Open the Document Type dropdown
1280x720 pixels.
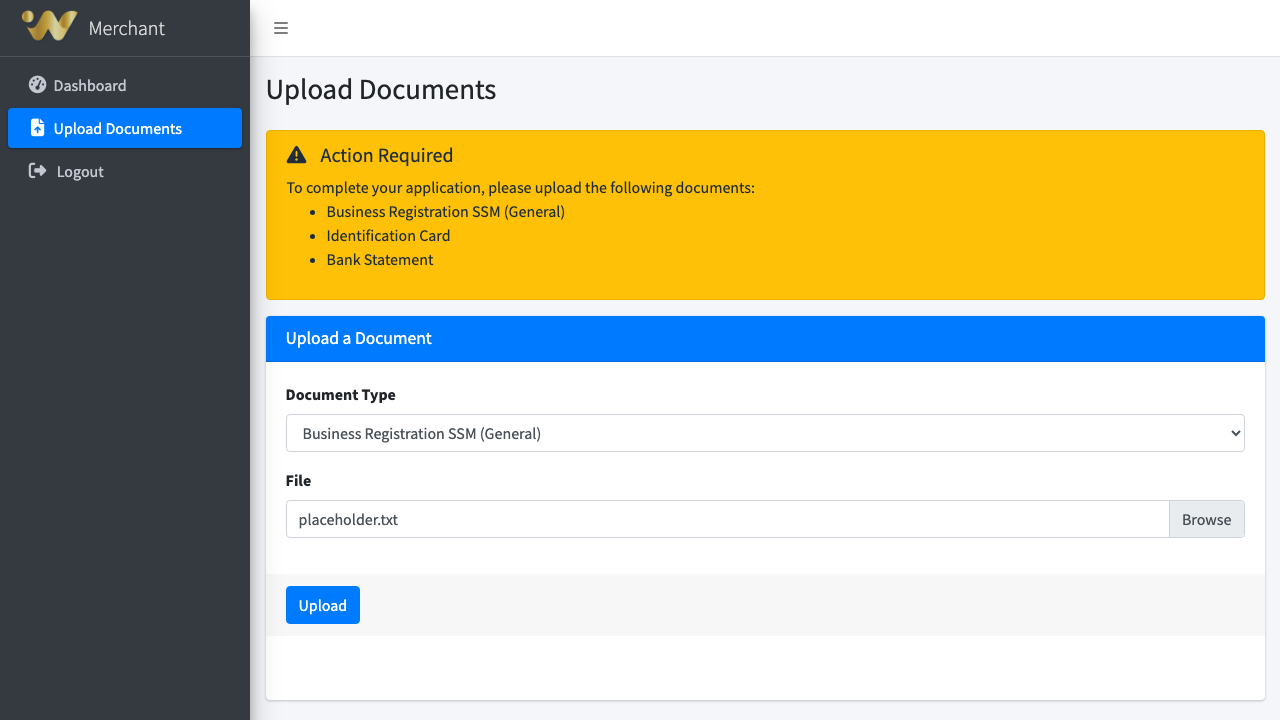(x=765, y=433)
